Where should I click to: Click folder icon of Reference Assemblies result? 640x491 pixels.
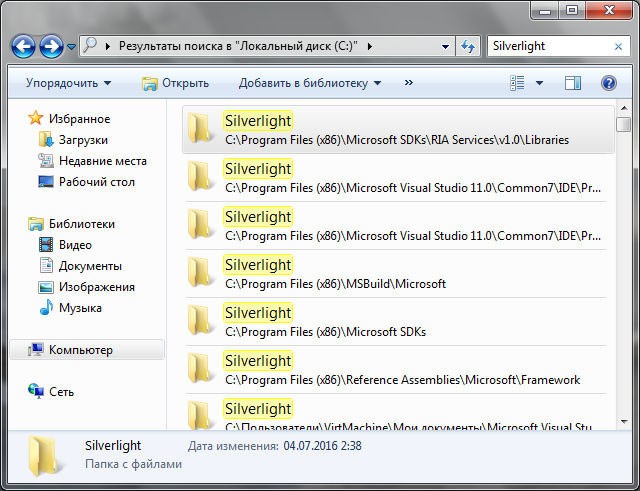[200, 368]
